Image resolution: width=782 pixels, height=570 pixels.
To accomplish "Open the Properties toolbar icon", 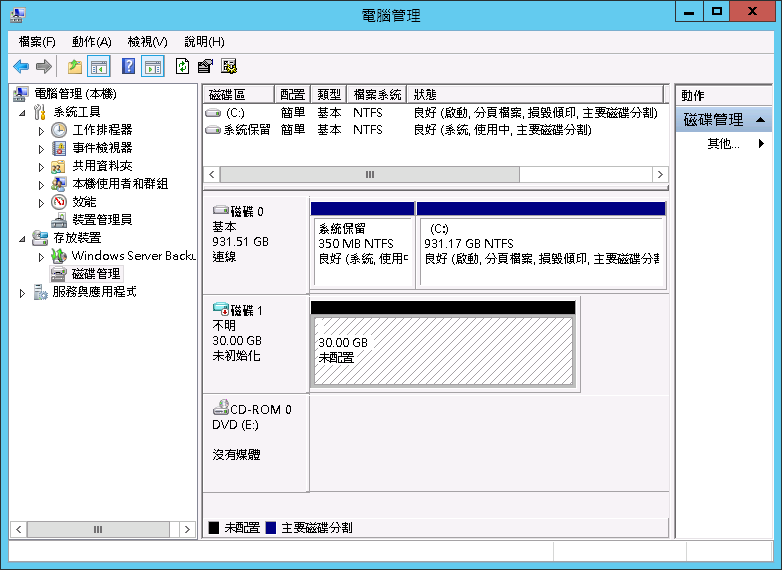I will (205, 67).
